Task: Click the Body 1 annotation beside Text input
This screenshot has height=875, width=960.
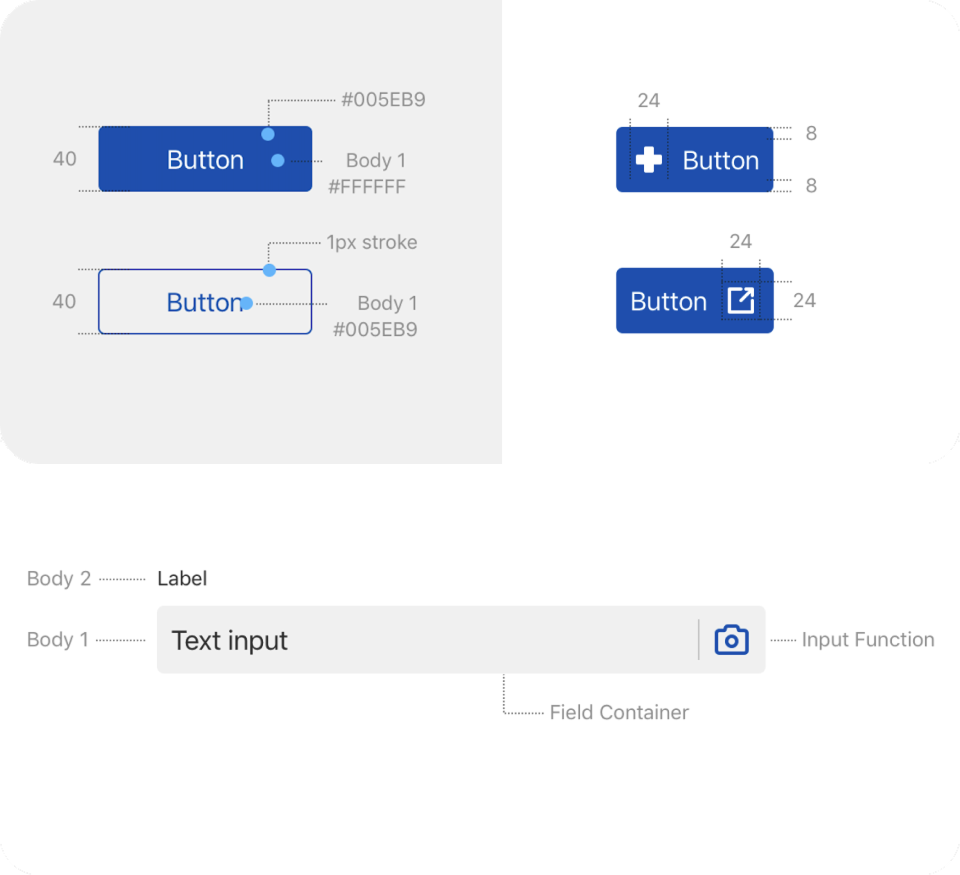Action: (57, 639)
